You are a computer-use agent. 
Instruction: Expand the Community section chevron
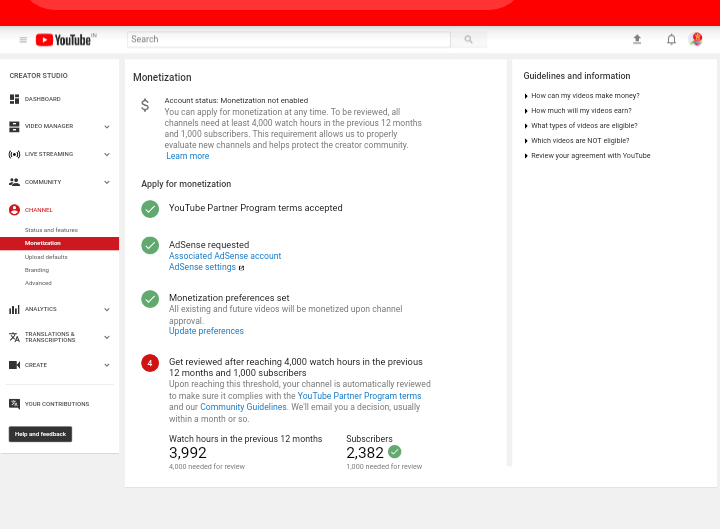(x=107, y=182)
